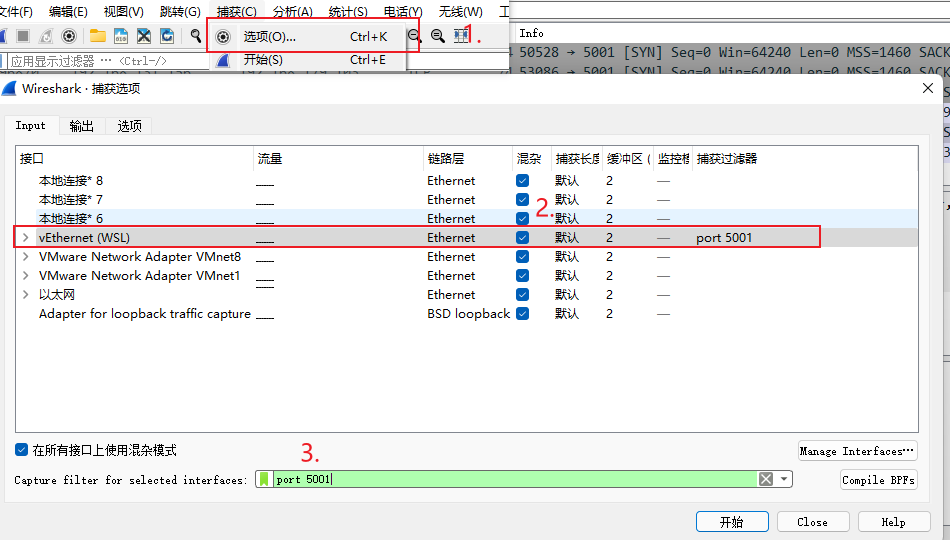Image resolution: width=950 pixels, height=540 pixels.
Task: Open the 统计(S) menu
Action: click(x=348, y=12)
